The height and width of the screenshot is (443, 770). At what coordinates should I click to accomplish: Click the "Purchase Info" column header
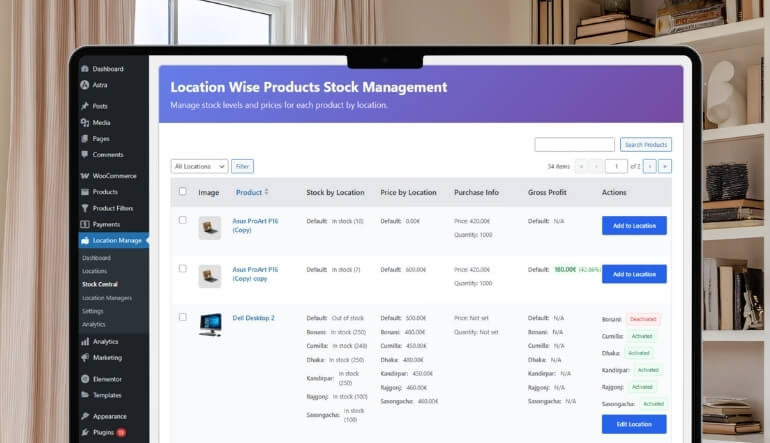476,193
